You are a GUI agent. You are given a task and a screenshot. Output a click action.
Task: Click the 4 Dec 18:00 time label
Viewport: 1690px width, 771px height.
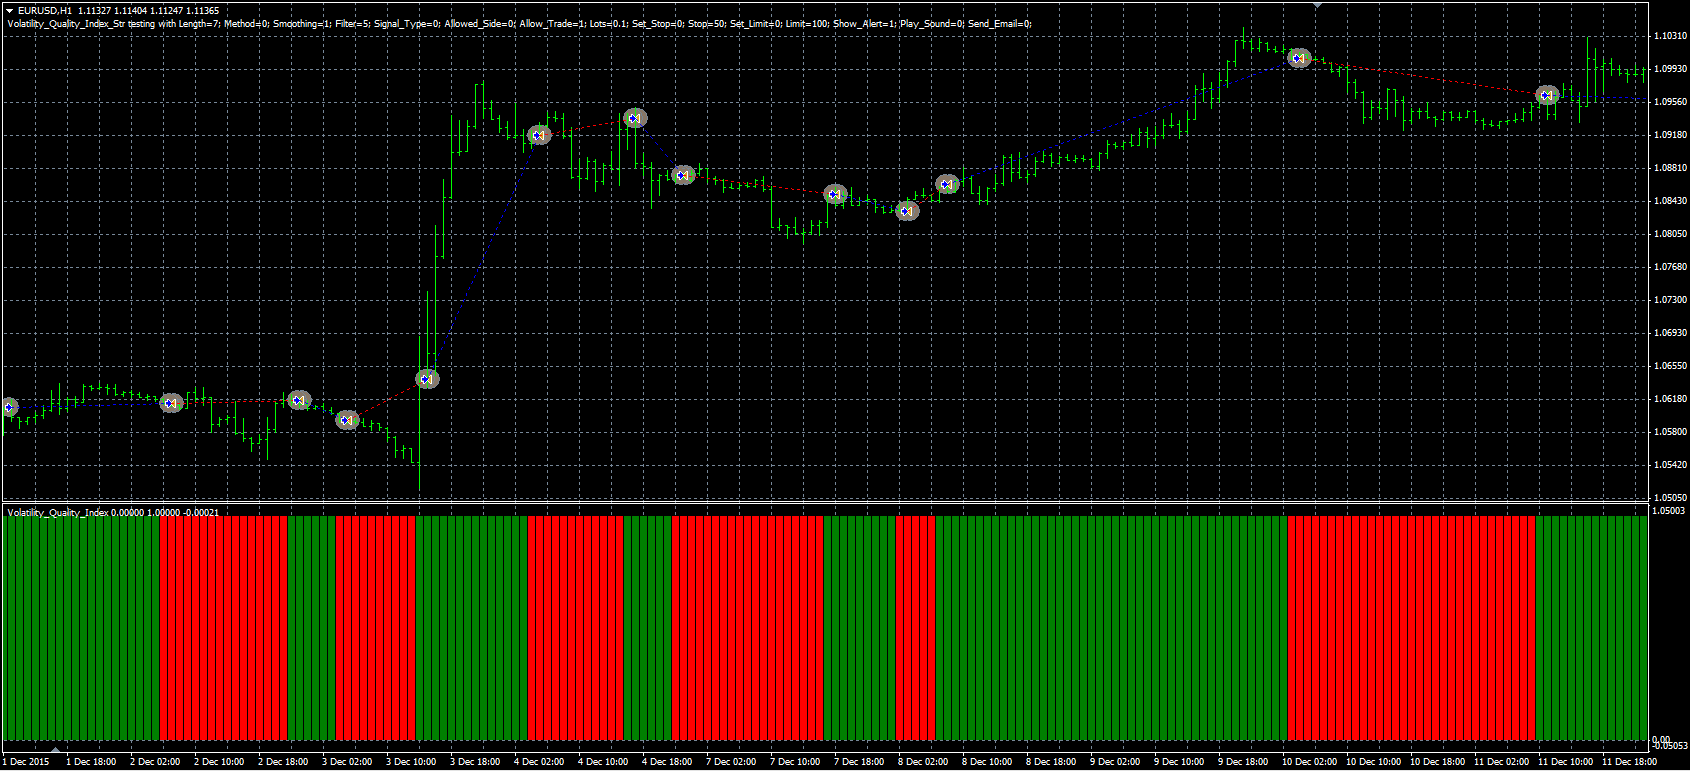667,762
